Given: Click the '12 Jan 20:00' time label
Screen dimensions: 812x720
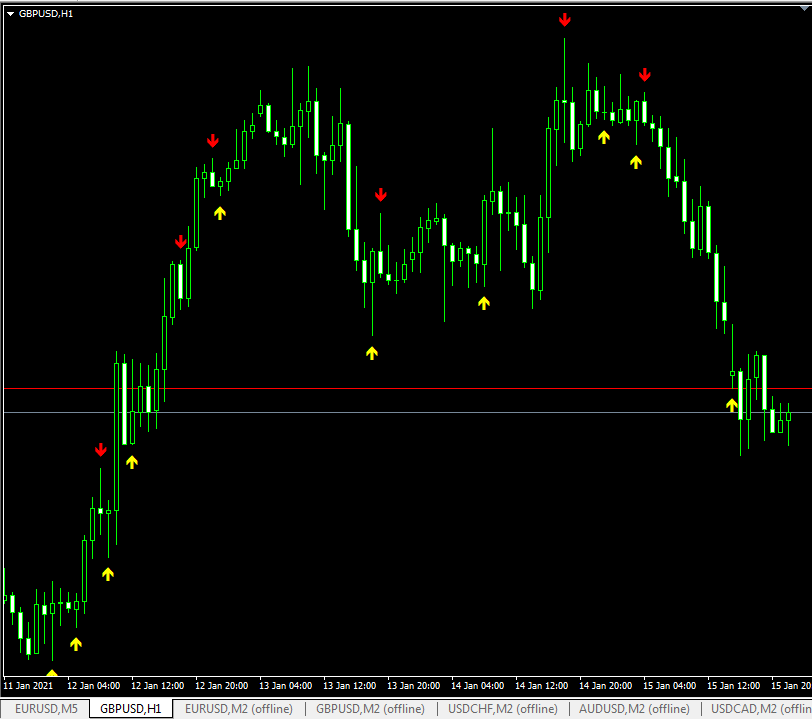Looking at the screenshot, I should click(222, 686).
